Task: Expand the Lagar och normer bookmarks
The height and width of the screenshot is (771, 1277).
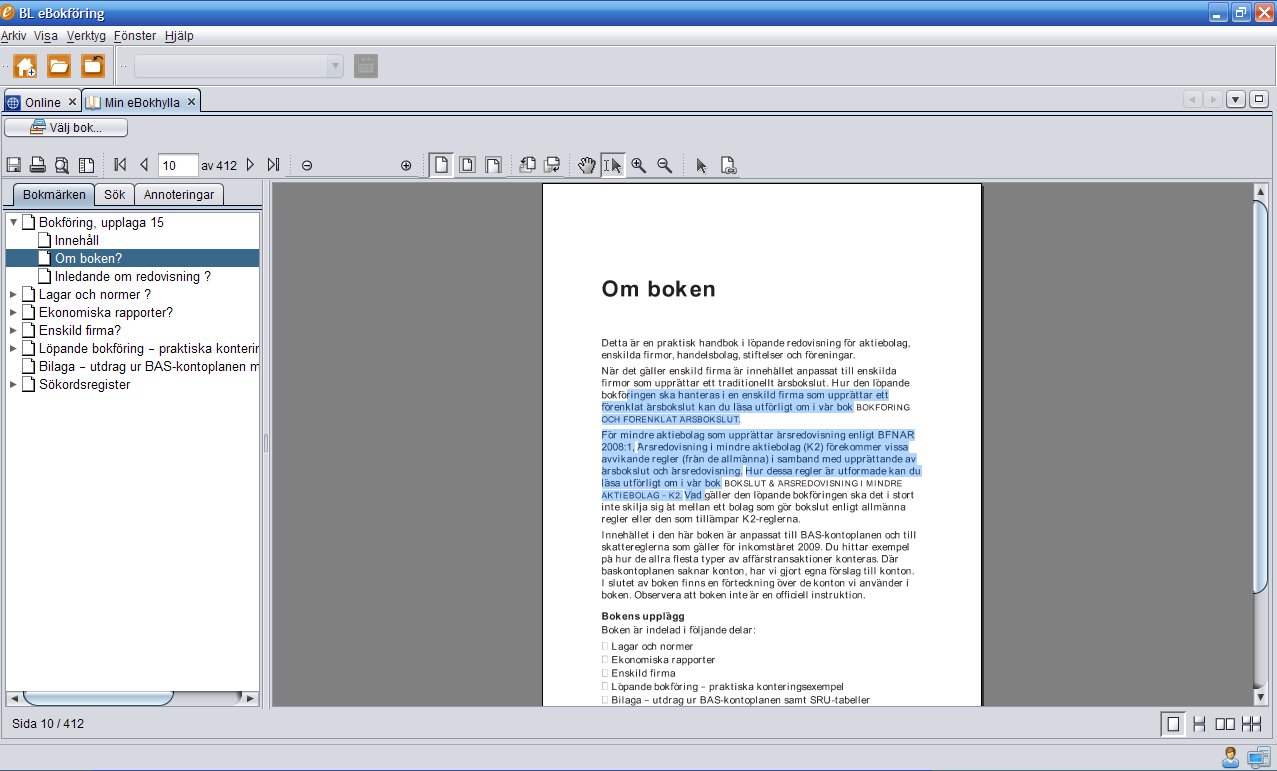Action: pyautogui.click(x=15, y=294)
